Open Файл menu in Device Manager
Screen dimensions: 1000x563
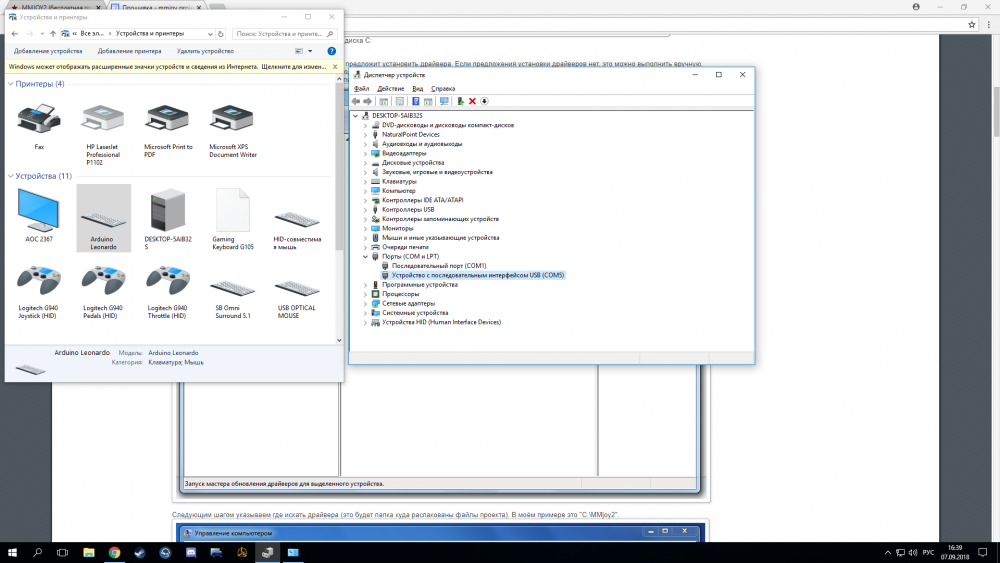(x=362, y=89)
